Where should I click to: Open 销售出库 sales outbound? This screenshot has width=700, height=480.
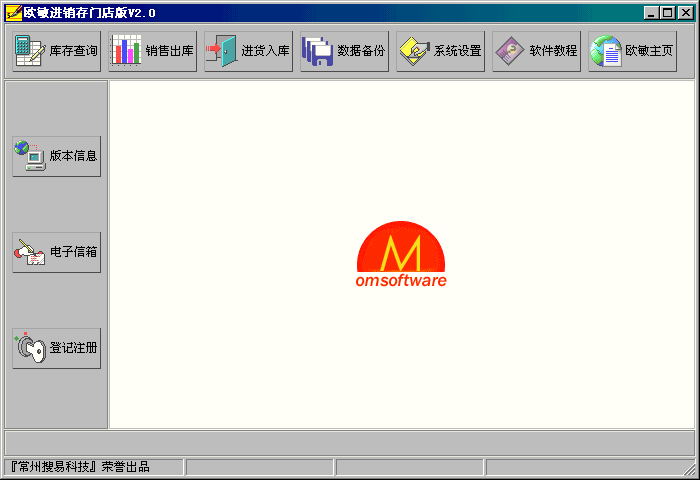153,51
